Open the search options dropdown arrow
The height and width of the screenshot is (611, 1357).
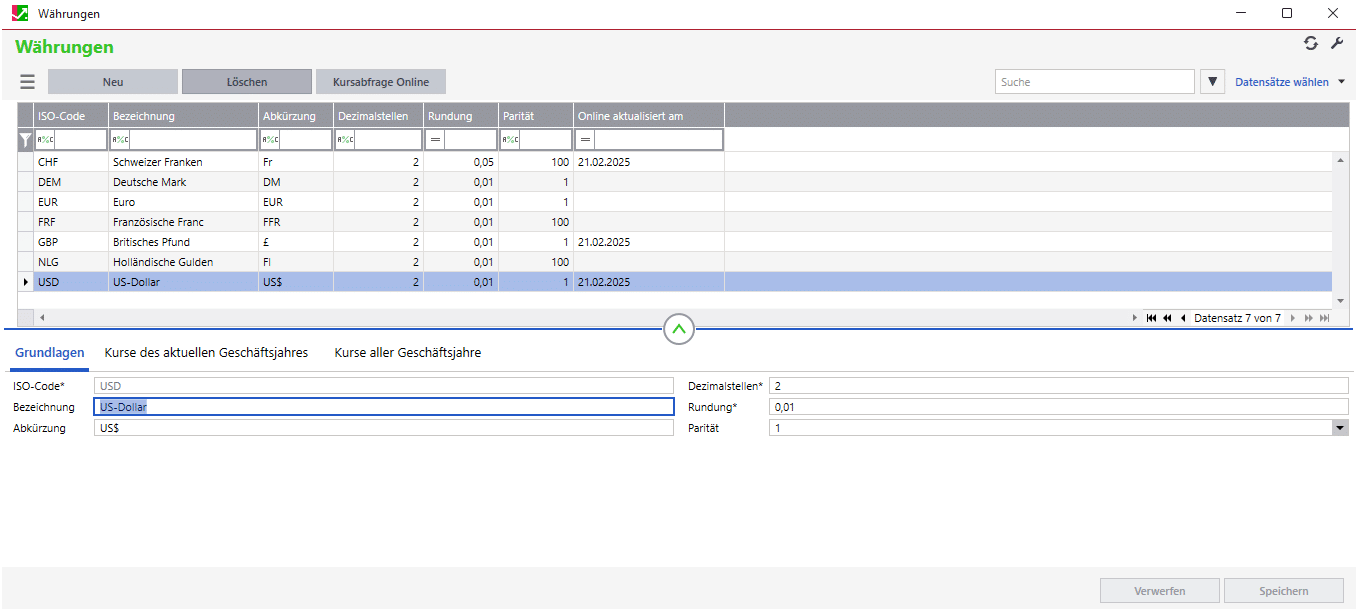click(1212, 82)
